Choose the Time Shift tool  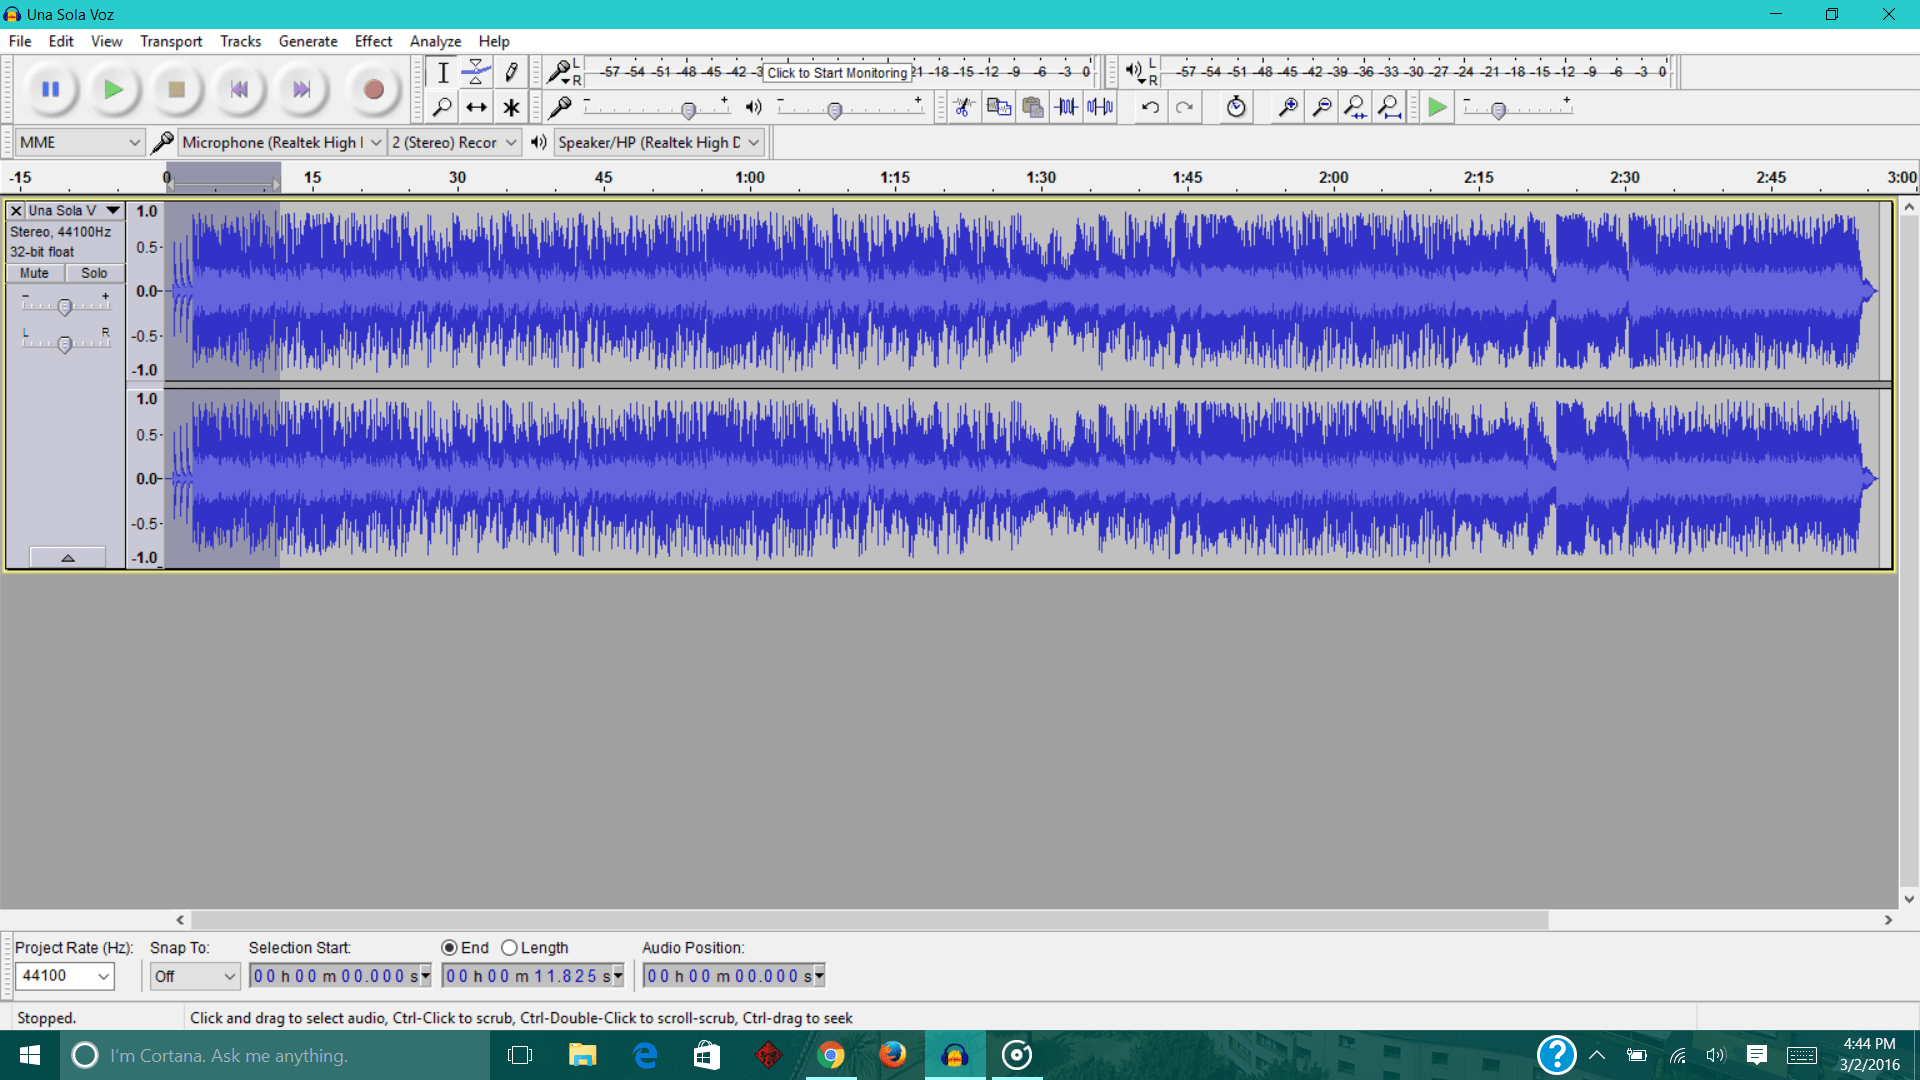pyautogui.click(x=476, y=107)
